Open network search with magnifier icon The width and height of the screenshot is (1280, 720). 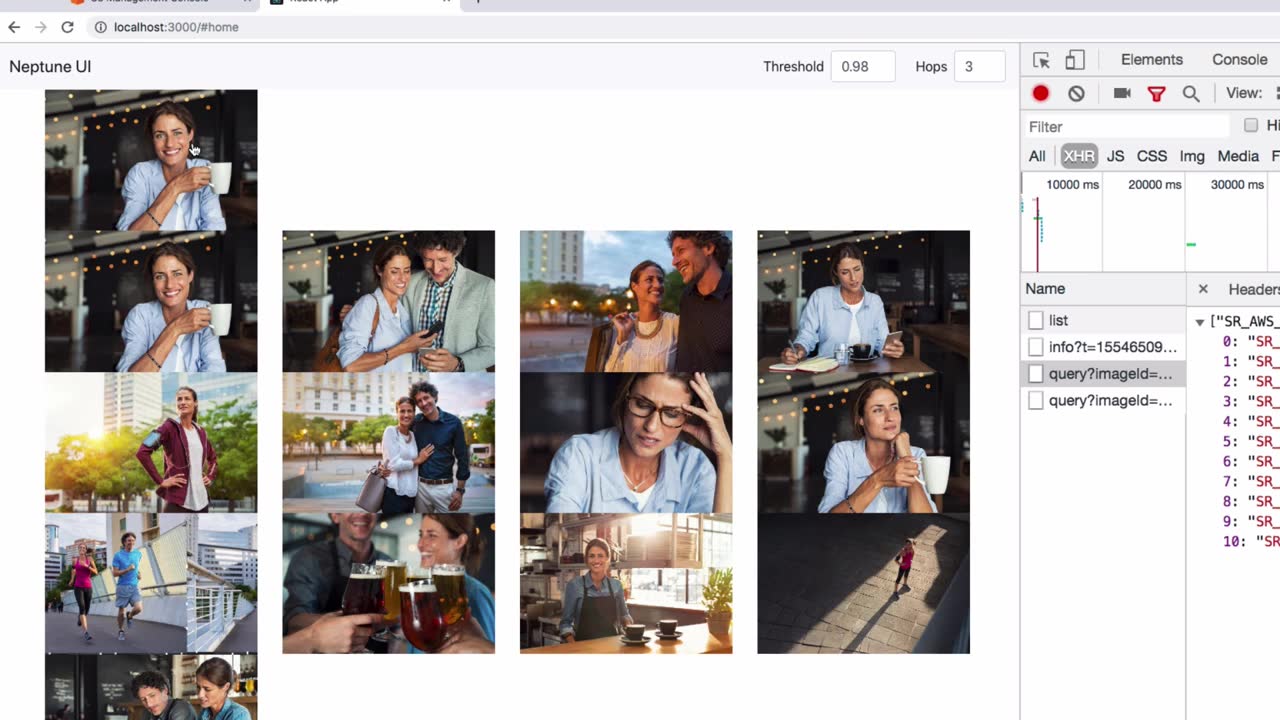tap(1191, 93)
